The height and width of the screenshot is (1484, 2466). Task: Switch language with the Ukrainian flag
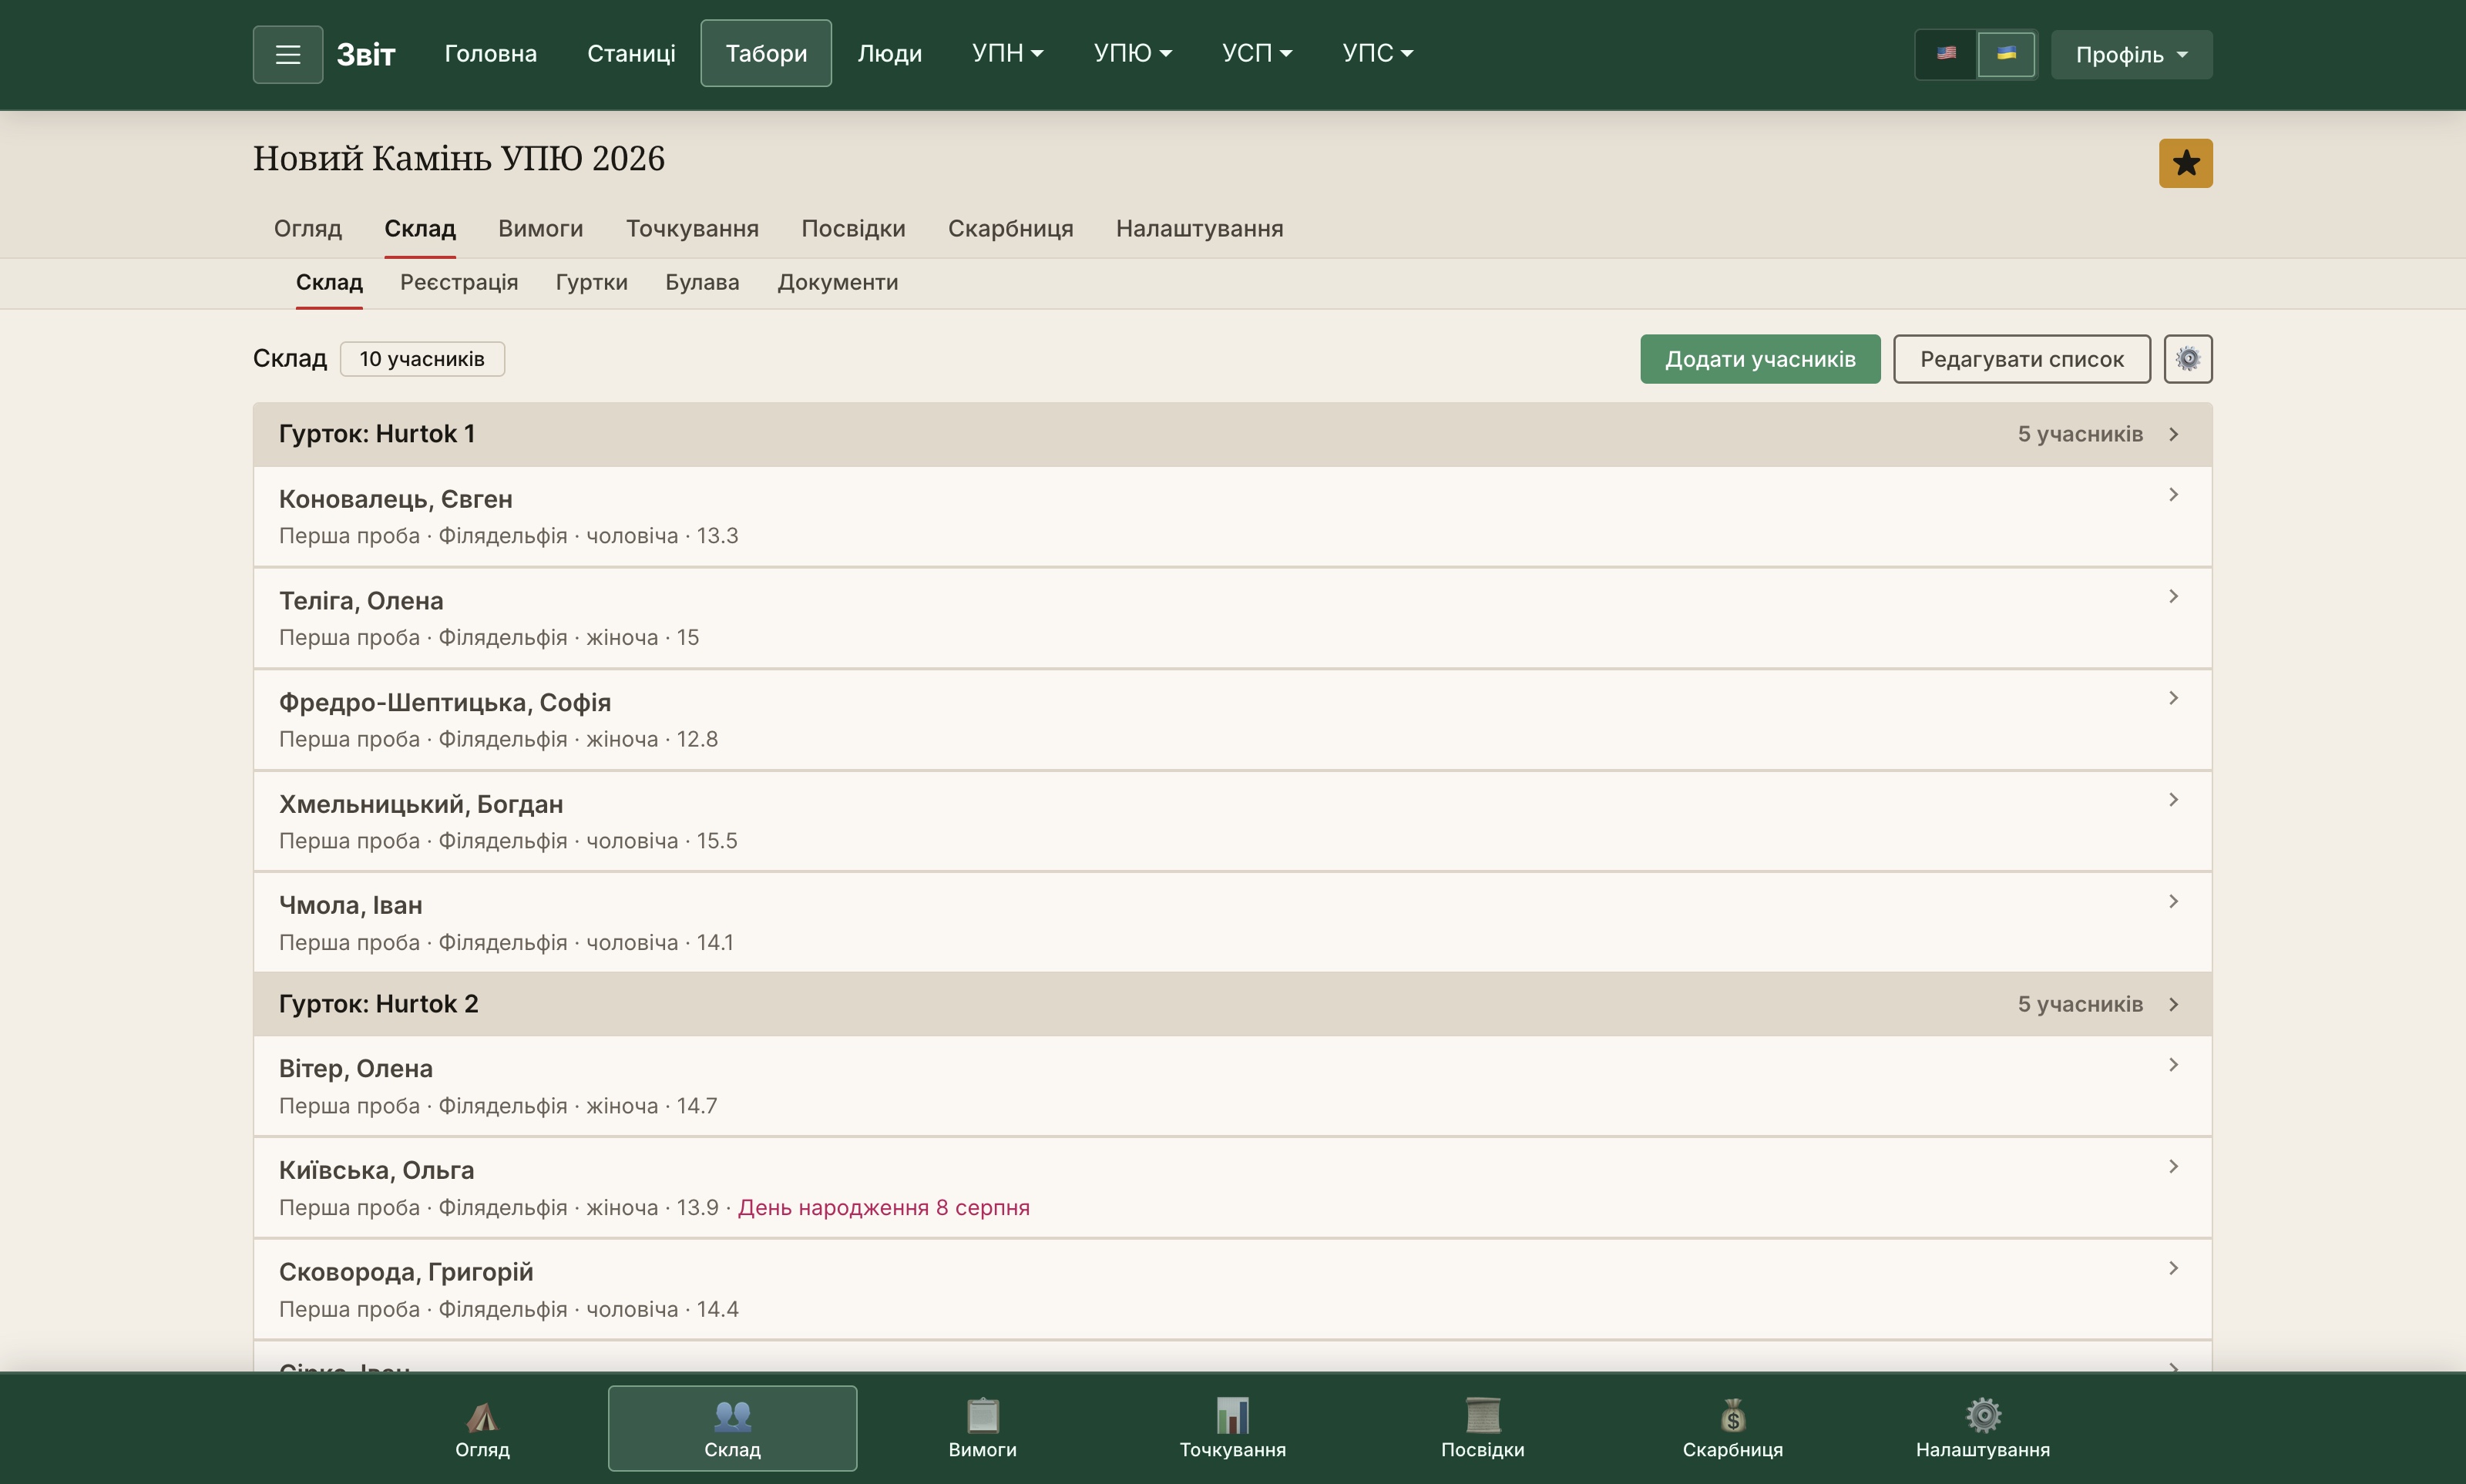[x=2006, y=54]
